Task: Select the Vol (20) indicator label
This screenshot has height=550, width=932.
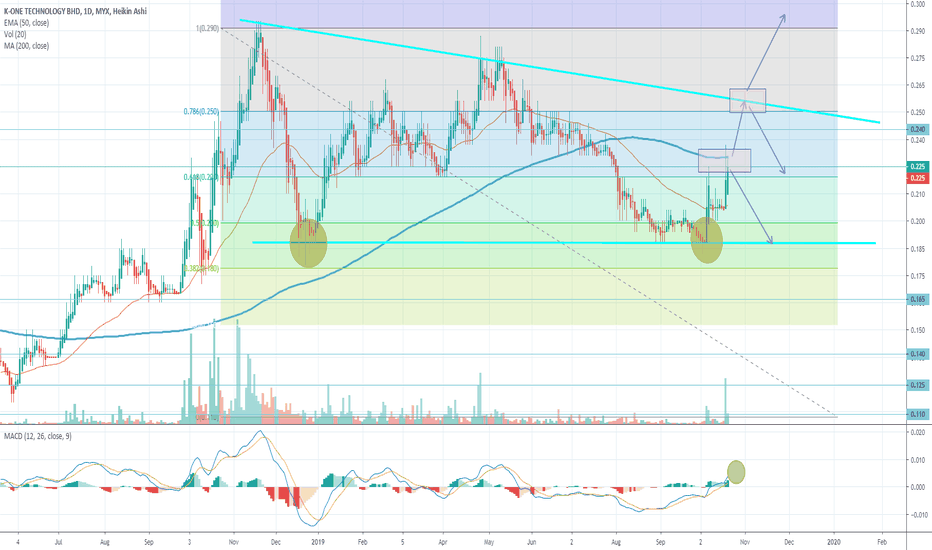Action: point(15,34)
